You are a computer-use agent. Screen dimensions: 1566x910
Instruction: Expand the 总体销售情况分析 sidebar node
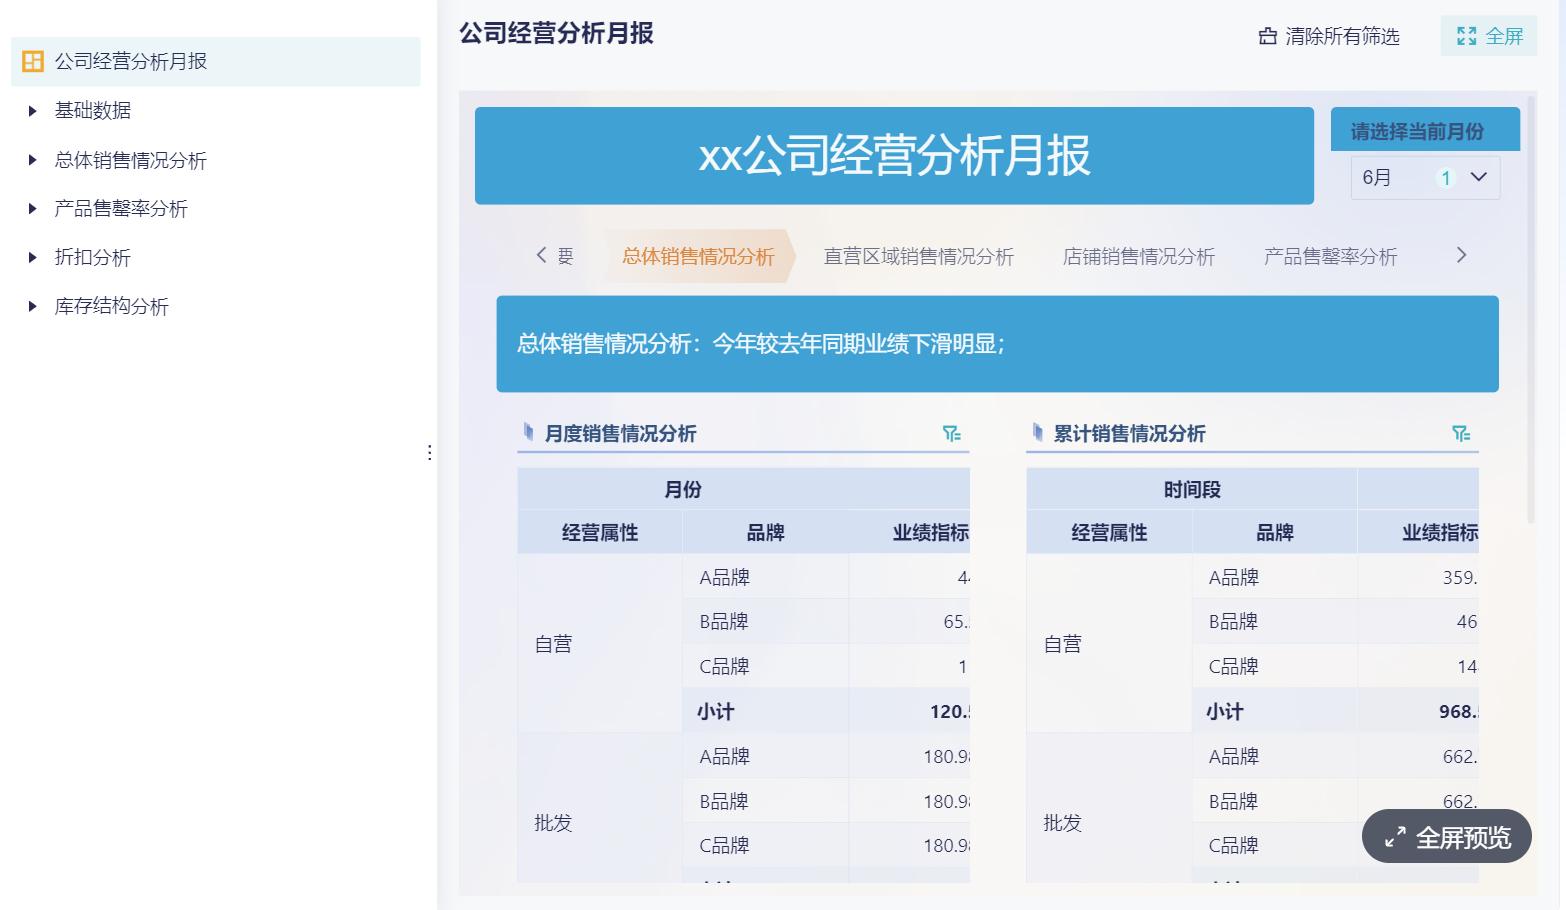pos(33,160)
